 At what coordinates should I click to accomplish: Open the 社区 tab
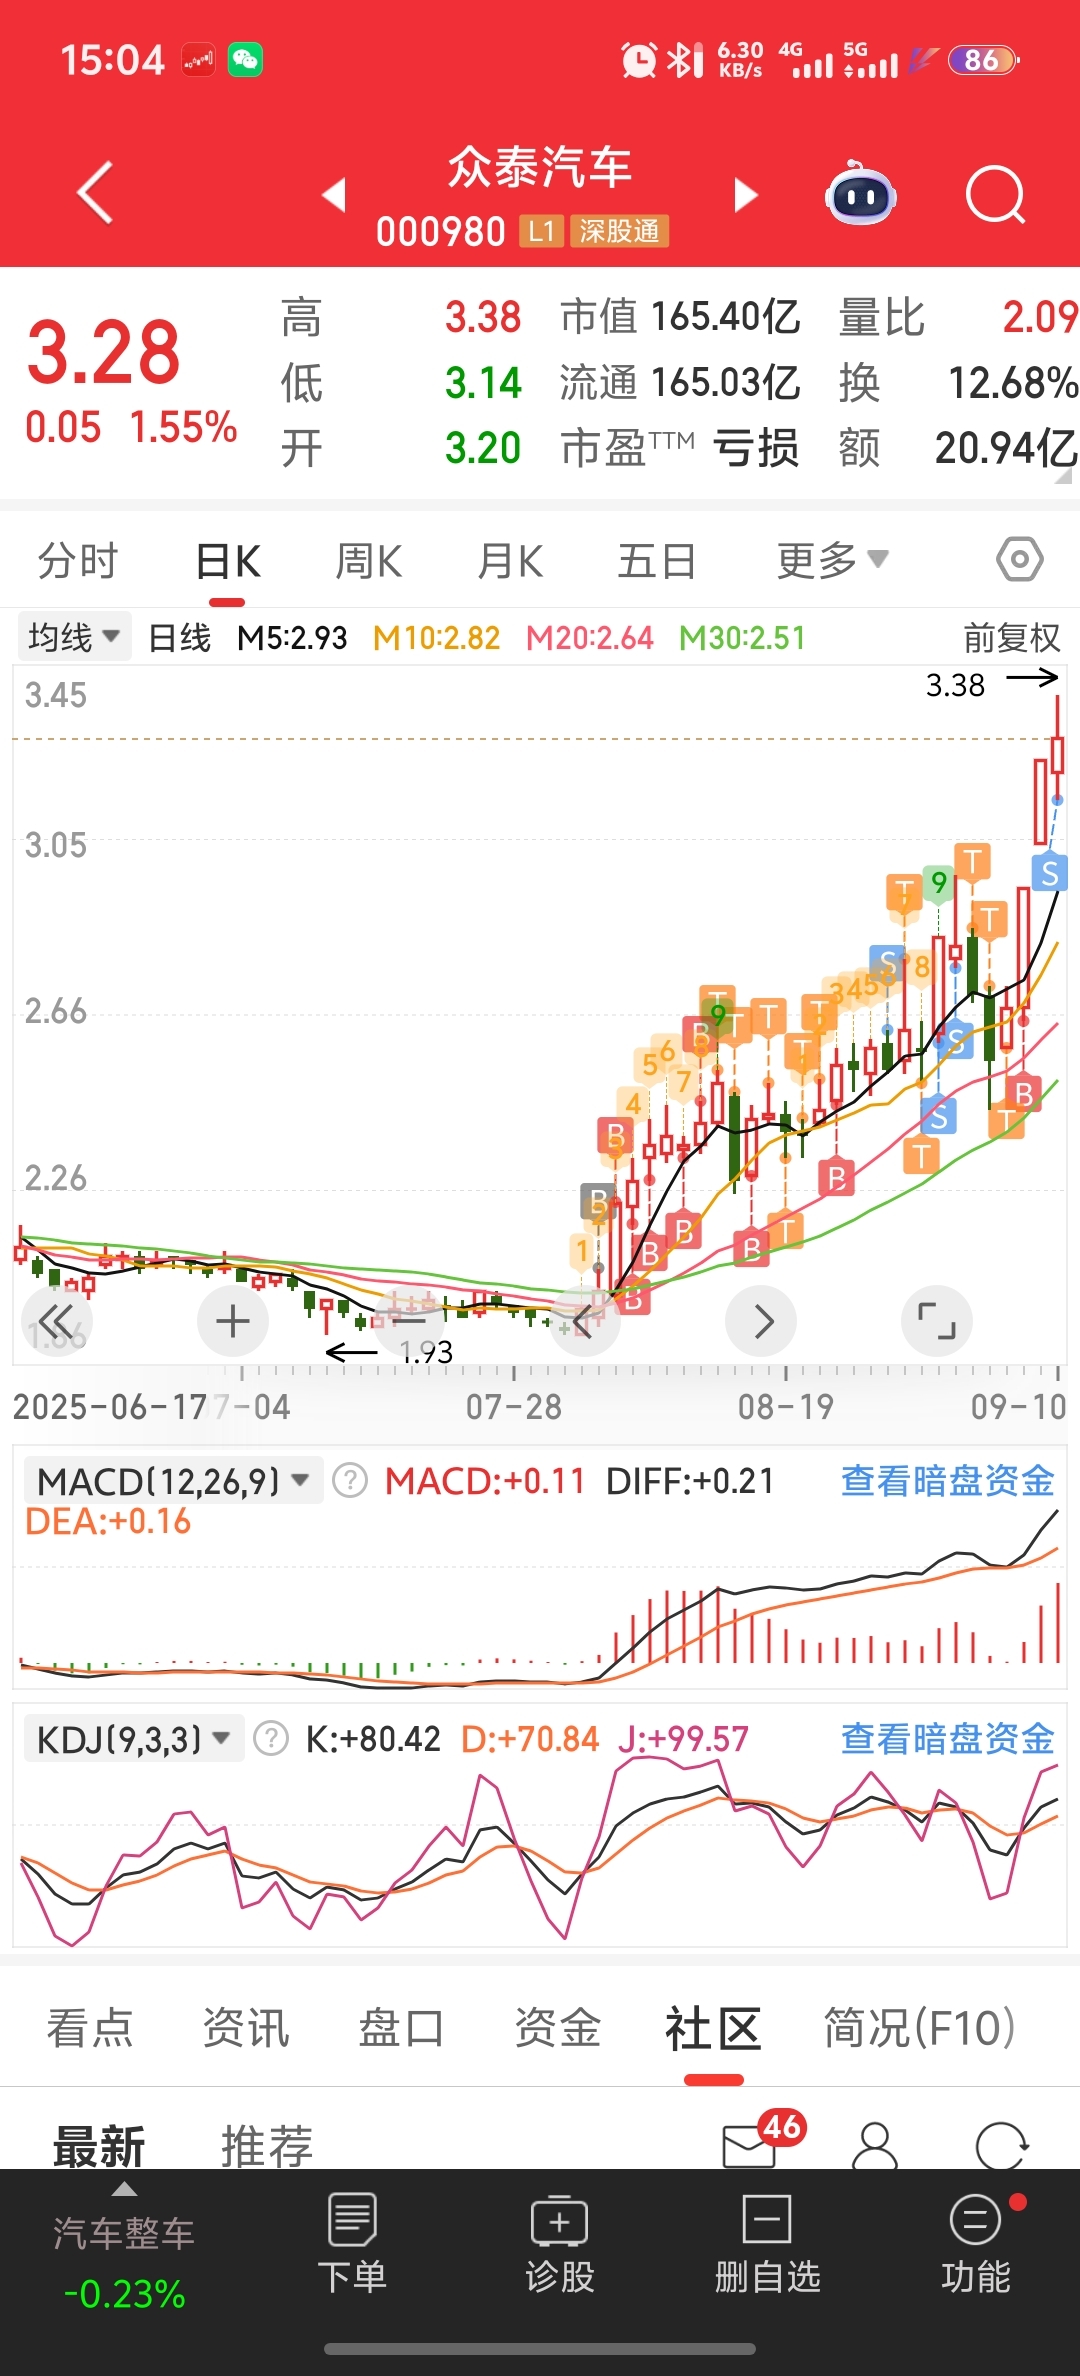coord(713,2029)
